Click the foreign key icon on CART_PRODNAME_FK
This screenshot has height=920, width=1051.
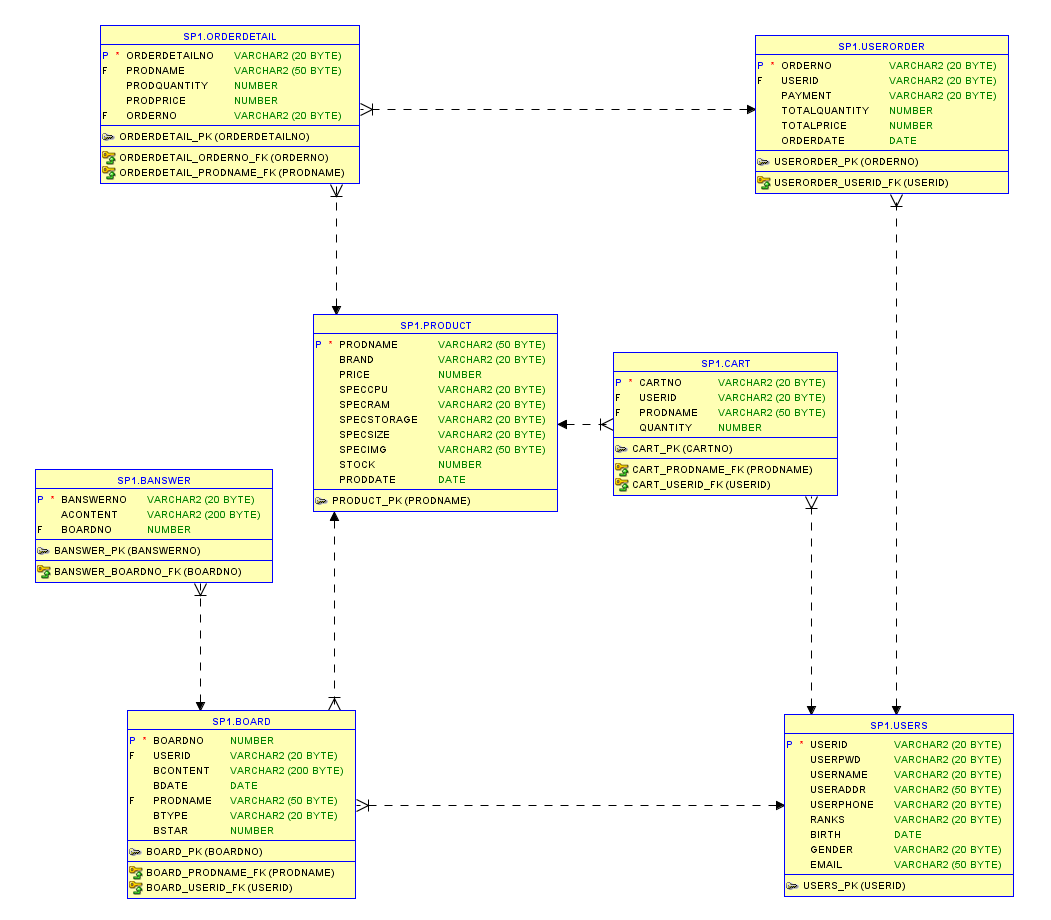pyautogui.click(x=623, y=469)
